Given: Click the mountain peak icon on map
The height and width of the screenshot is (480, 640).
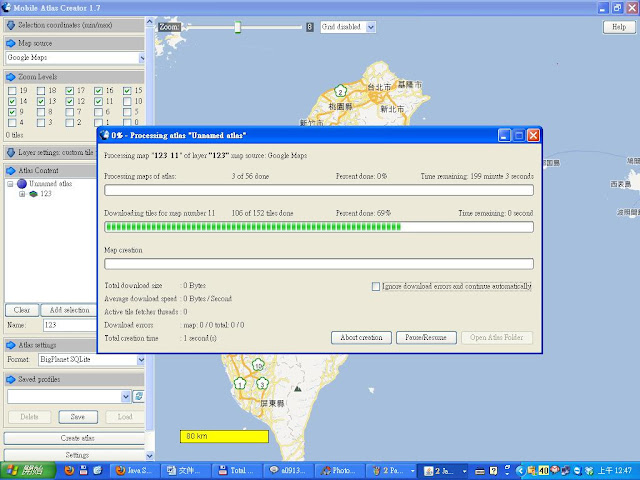Looking at the screenshot, I should click(298, 389).
